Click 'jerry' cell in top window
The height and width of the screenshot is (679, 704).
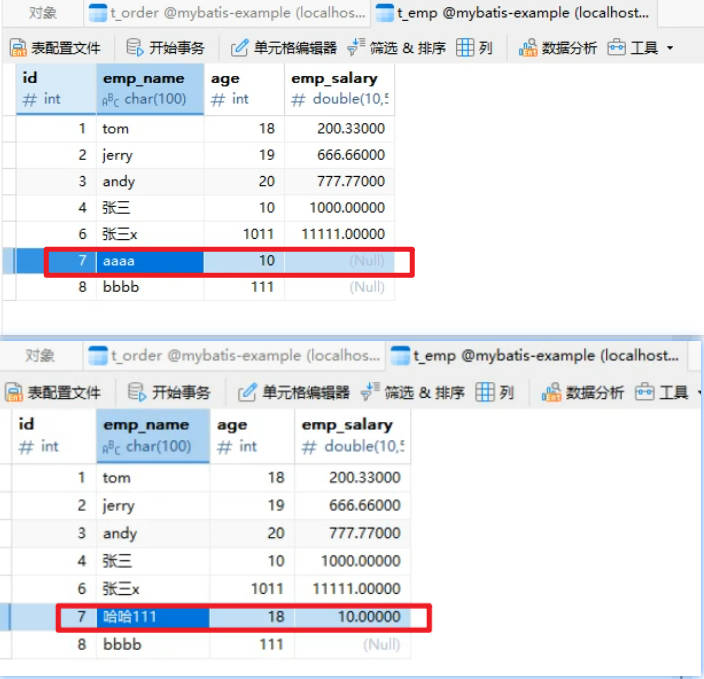[150, 155]
